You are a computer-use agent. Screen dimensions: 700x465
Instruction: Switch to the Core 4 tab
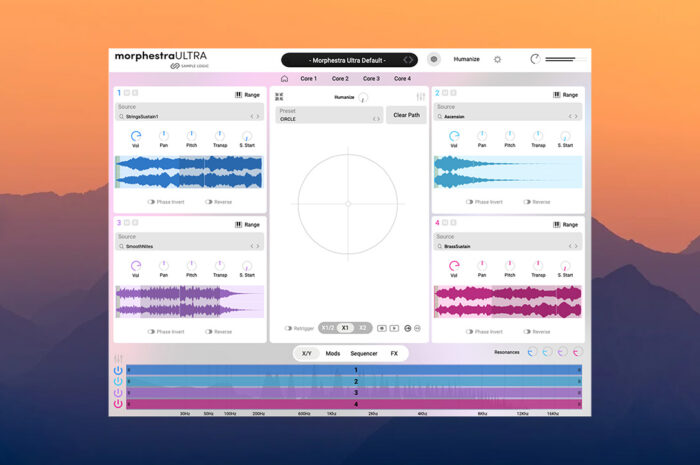402,79
